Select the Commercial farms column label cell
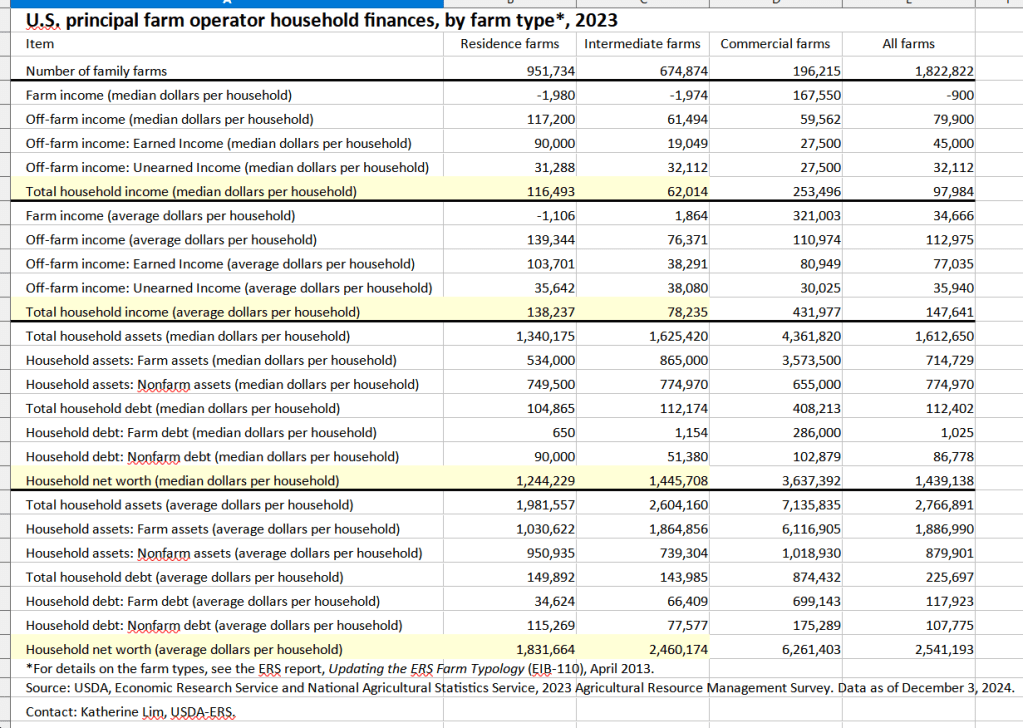The height and width of the screenshot is (728, 1023). coord(775,44)
